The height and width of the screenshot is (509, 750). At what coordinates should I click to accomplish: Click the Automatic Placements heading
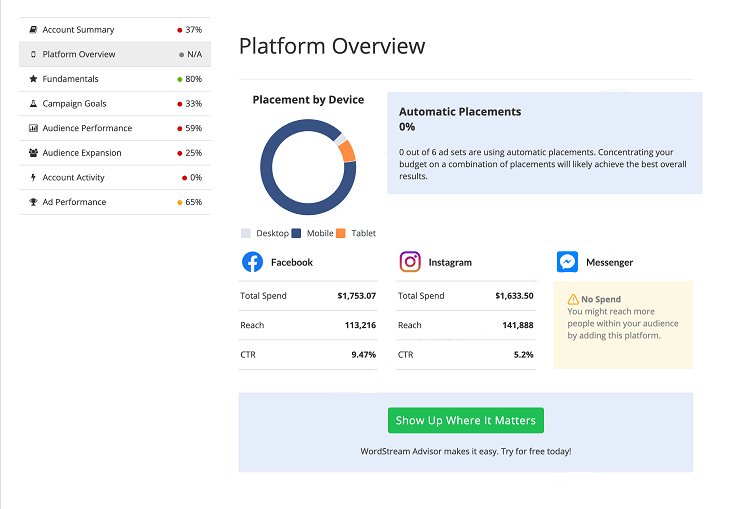(x=460, y=112)
